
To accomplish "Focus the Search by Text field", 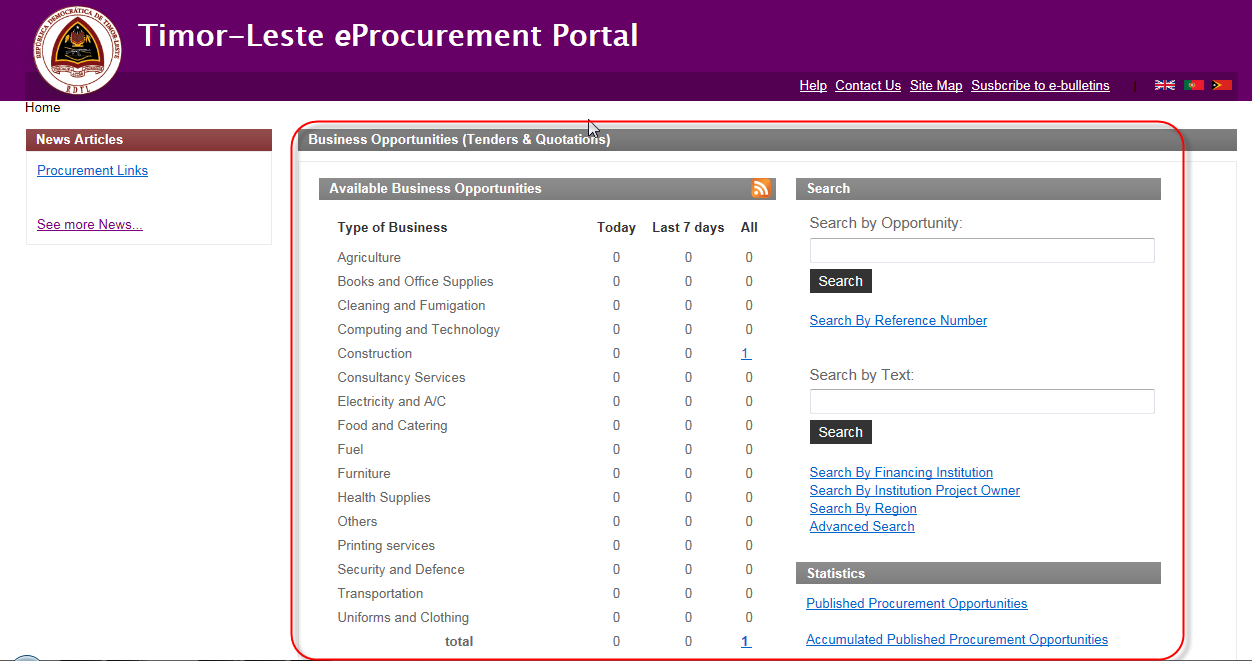I will coord(982,402).
